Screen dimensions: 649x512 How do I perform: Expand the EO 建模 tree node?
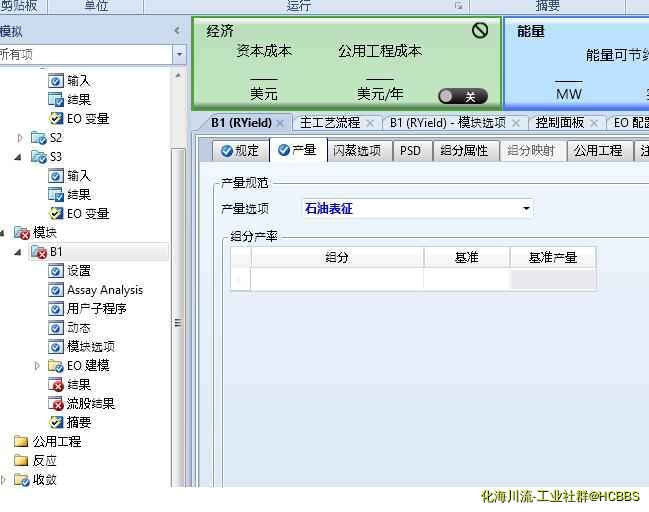(x=38, y=366)
